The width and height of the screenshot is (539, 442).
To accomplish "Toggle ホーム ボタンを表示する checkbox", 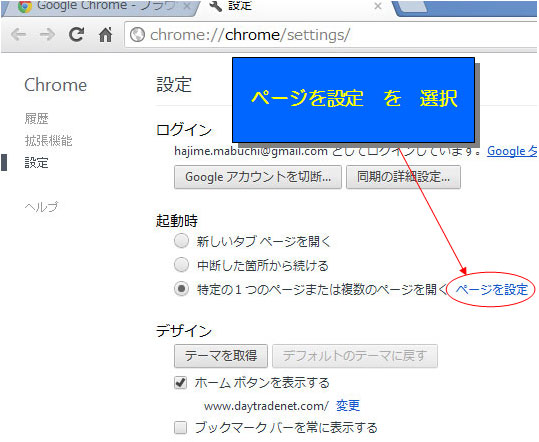I will 180,382.
